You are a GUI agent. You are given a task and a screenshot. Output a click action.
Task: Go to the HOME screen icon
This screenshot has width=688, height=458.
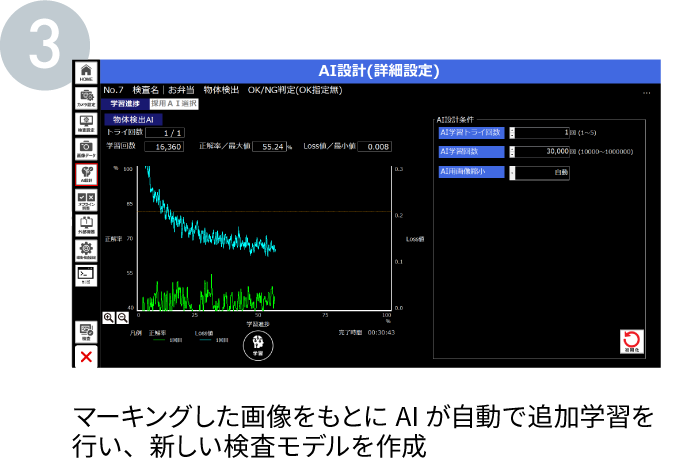(86, 72)
